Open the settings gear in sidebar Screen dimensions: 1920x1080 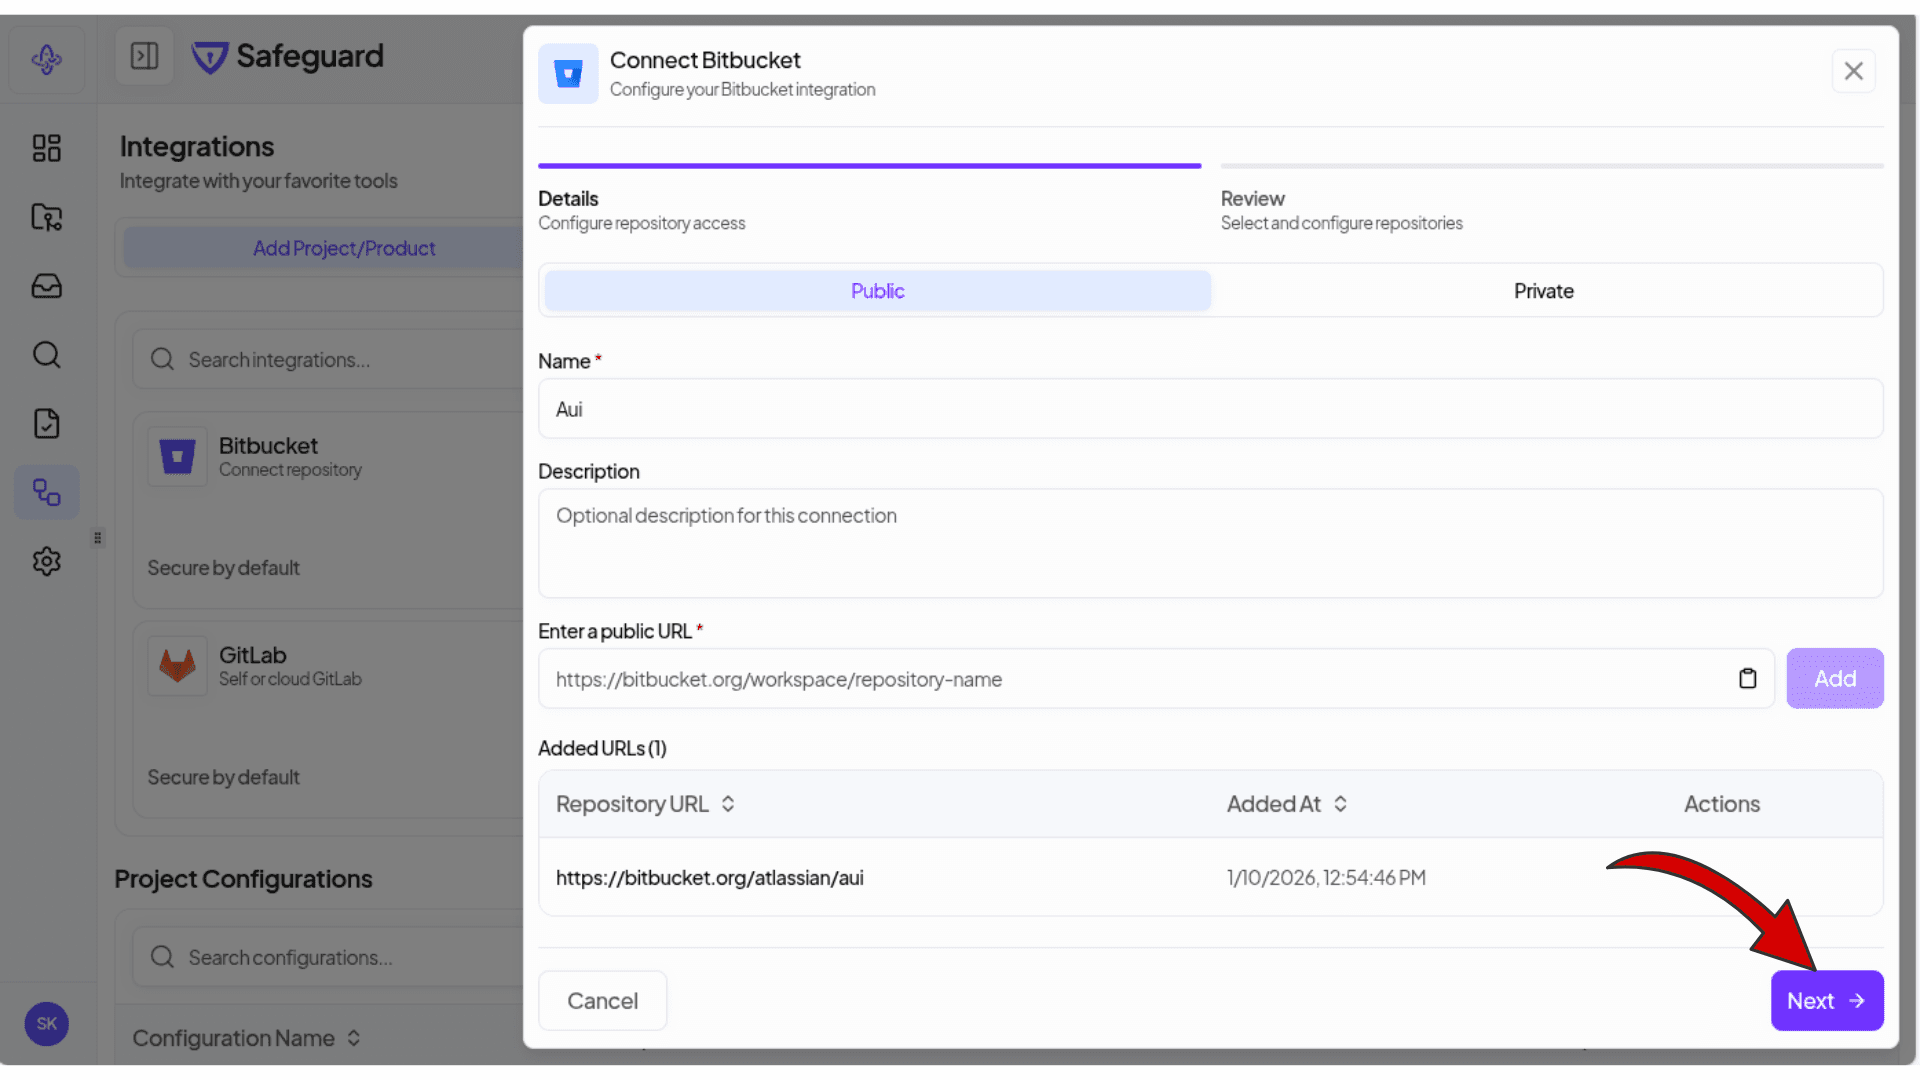pos(46,561)
